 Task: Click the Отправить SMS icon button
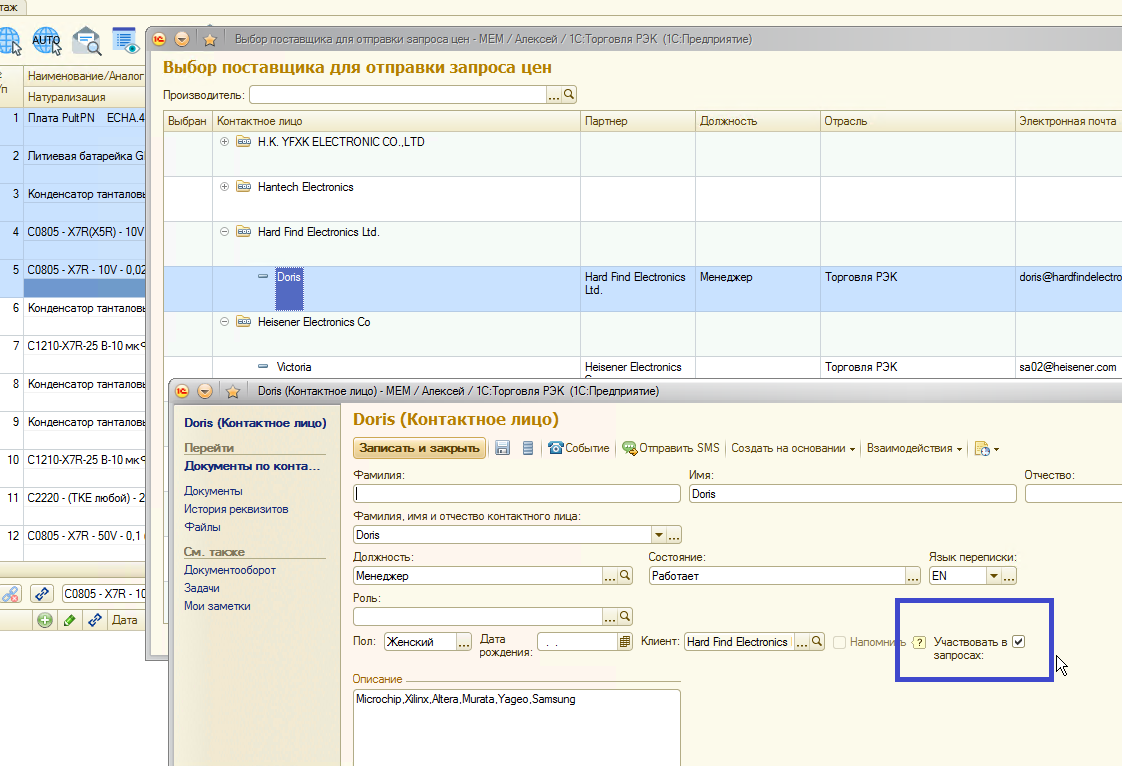pyautogui.click(x=670, y=449)
